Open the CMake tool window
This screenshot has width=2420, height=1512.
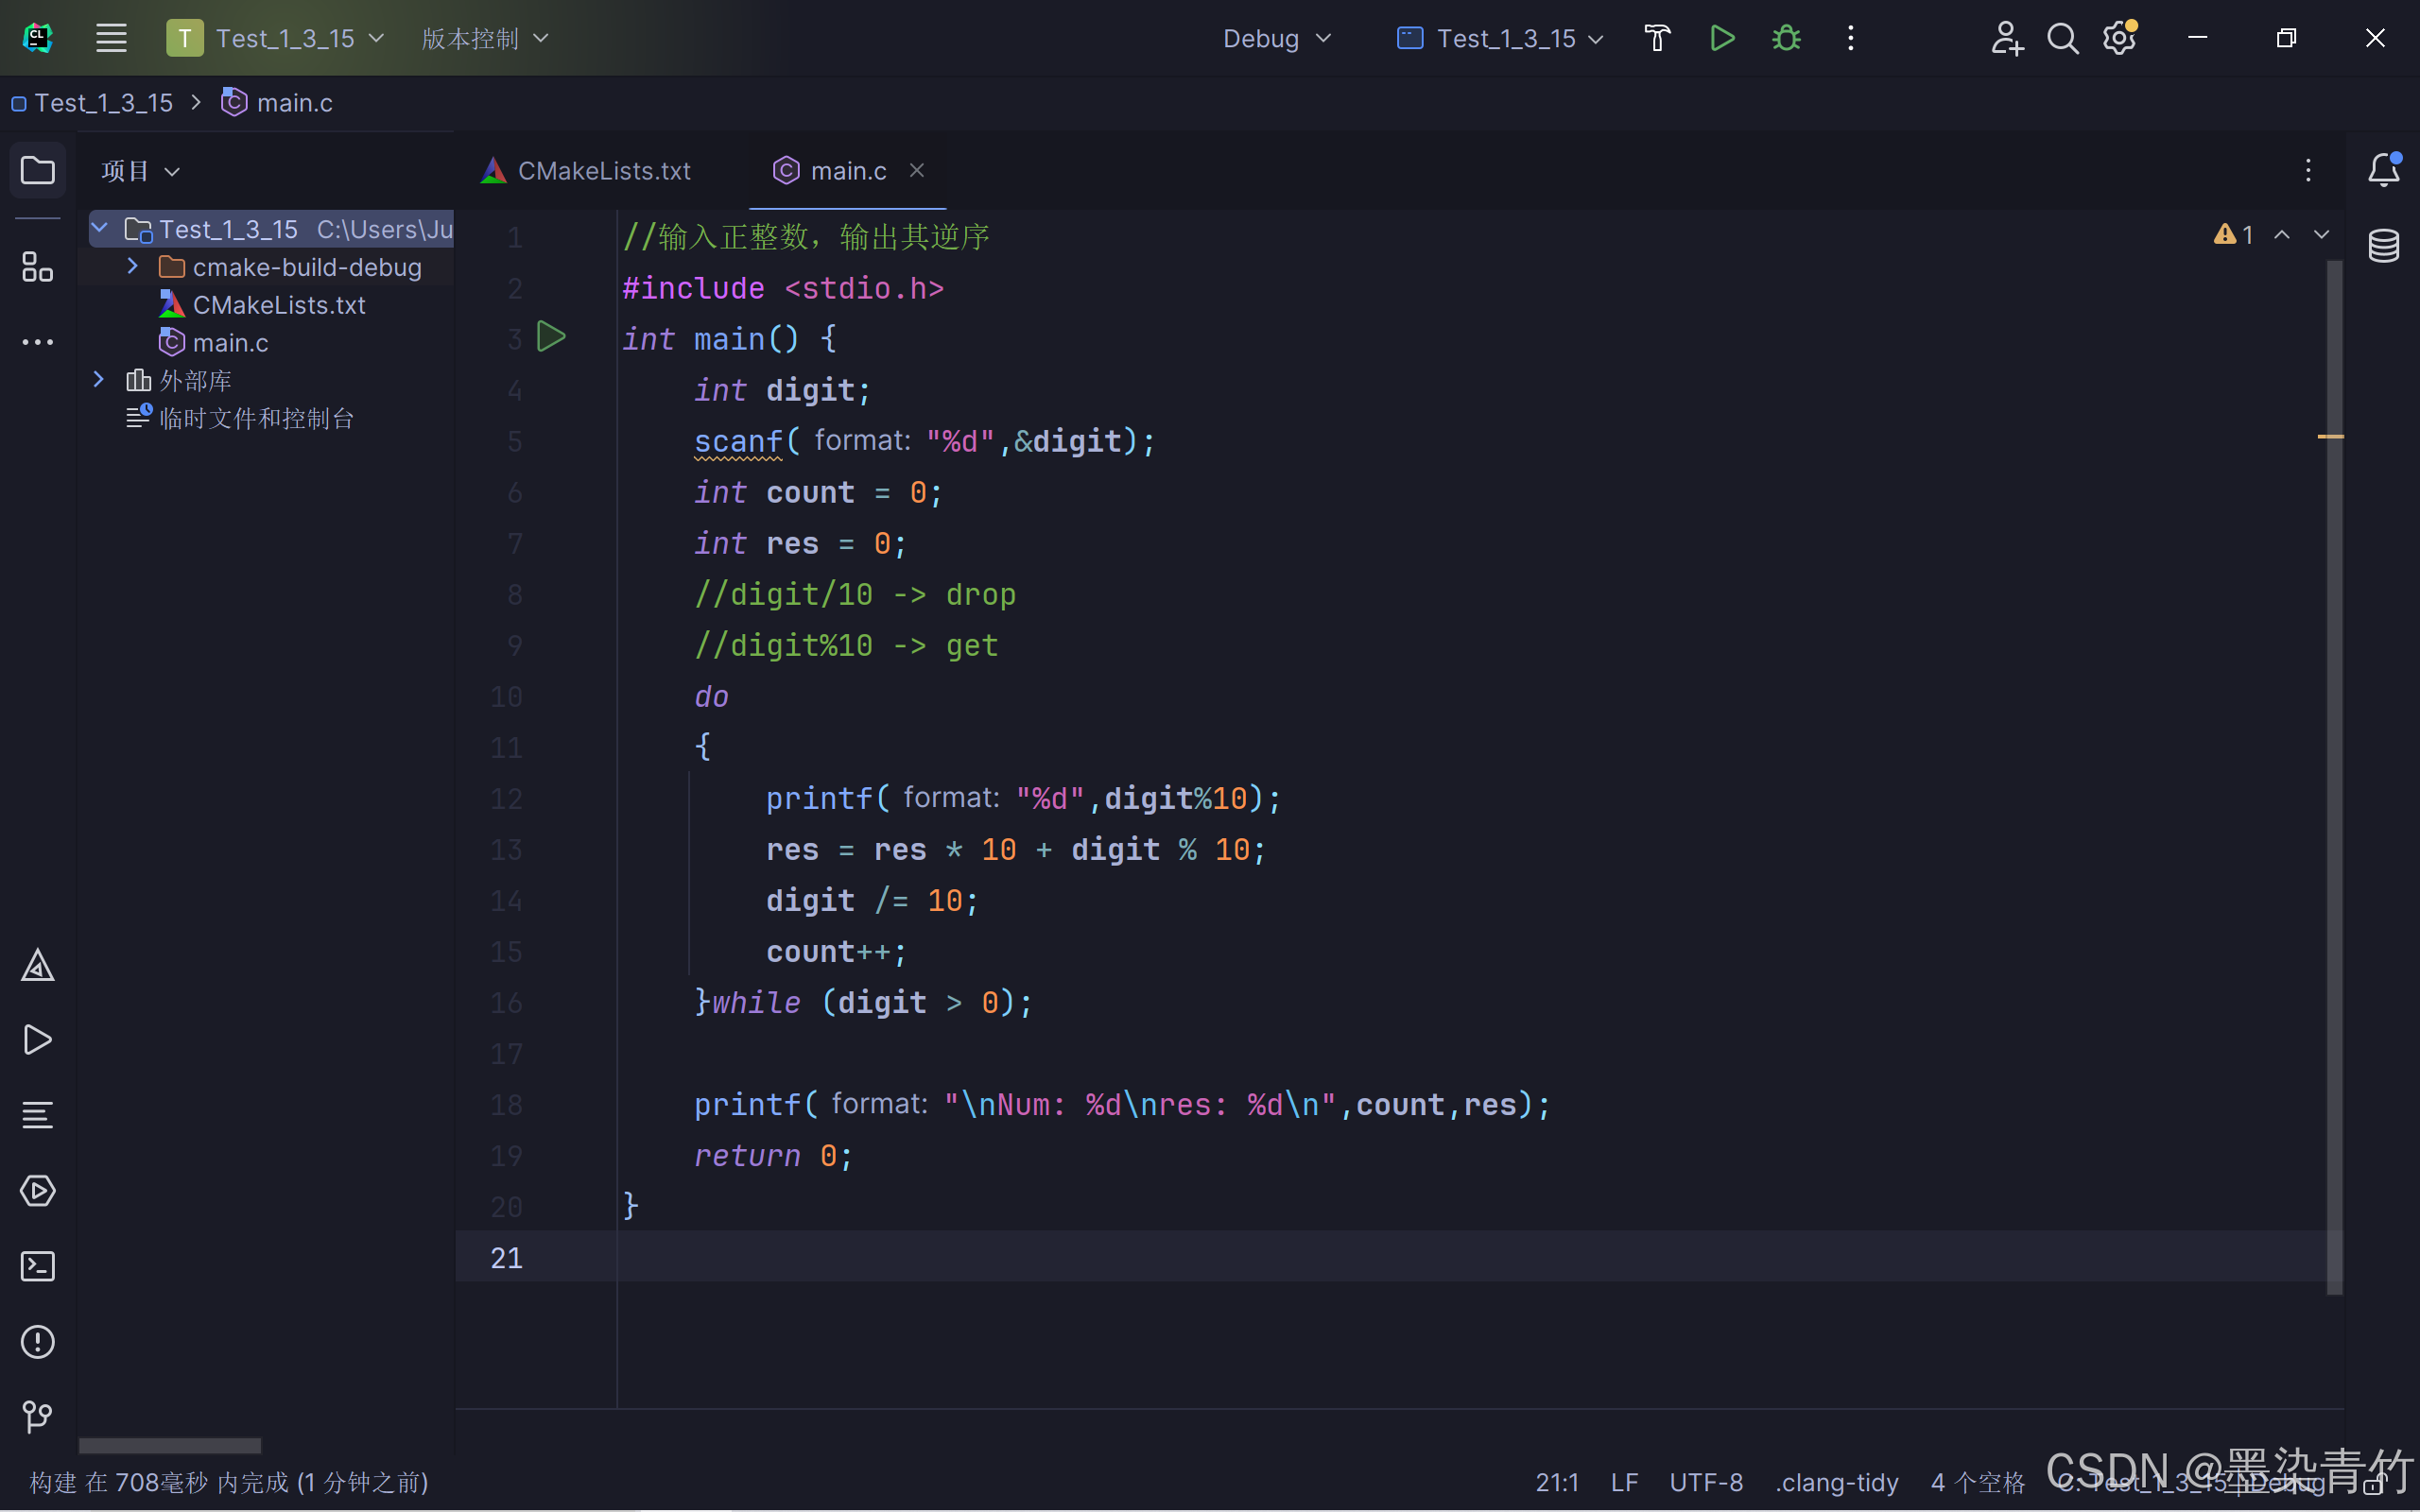(37, 965)
